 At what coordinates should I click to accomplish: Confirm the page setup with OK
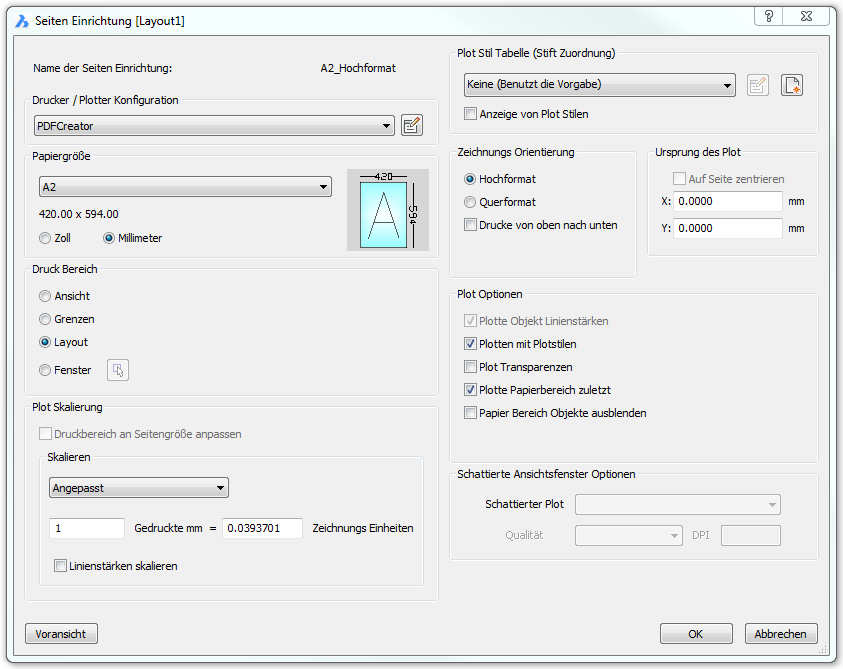tap(696, 634)
